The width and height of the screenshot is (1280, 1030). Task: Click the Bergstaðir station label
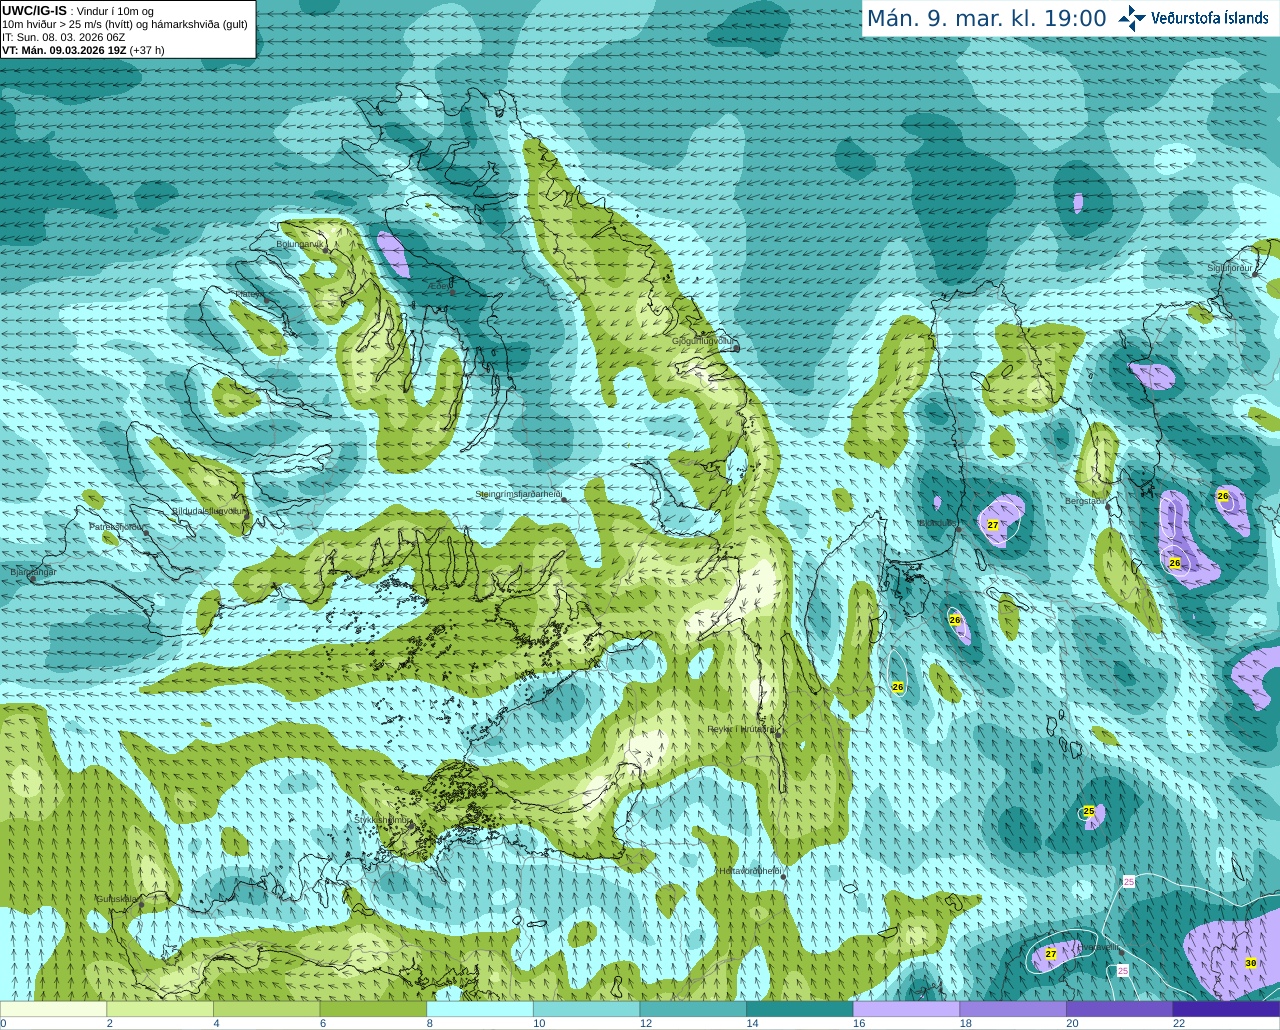pos(1085,500)
